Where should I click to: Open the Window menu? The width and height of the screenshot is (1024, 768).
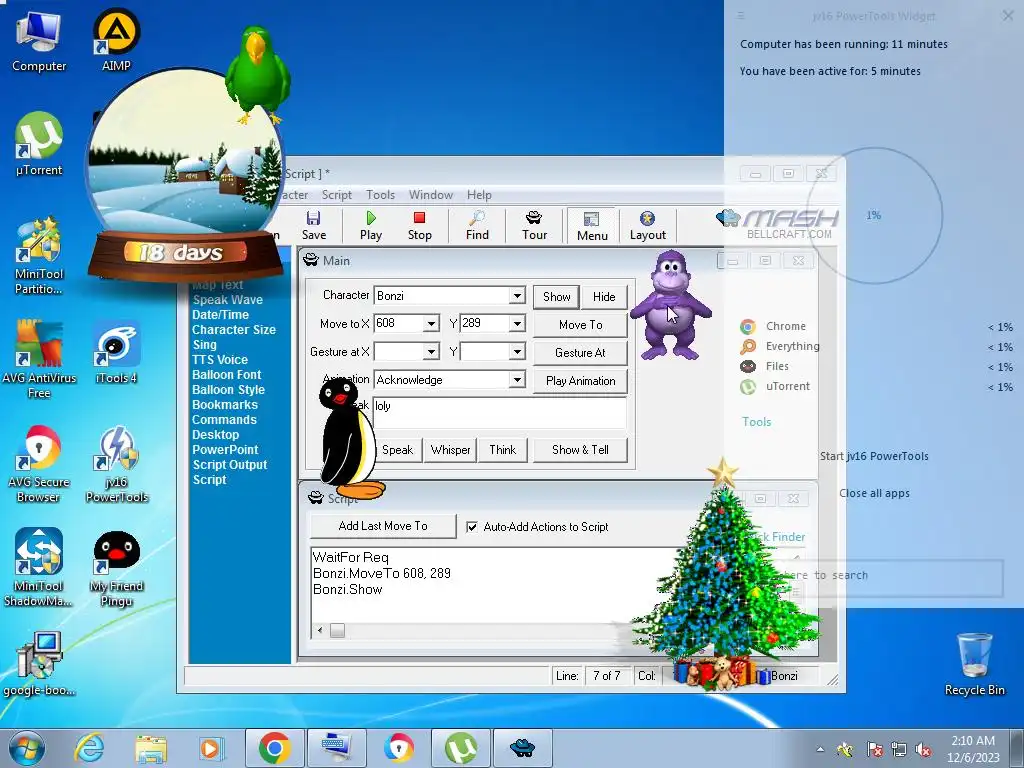[x=430, y=195]
